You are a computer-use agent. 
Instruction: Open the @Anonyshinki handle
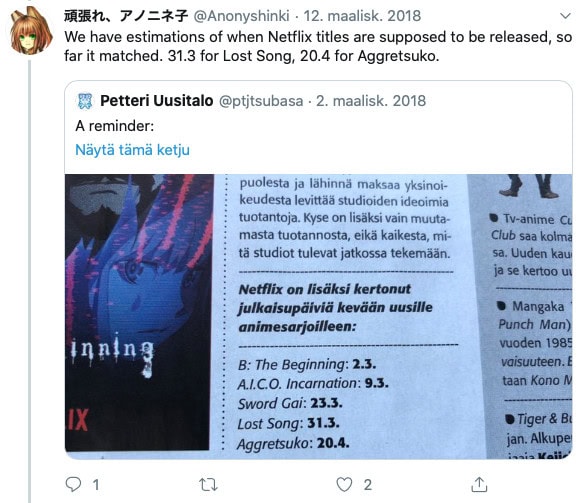click(241, 16)
